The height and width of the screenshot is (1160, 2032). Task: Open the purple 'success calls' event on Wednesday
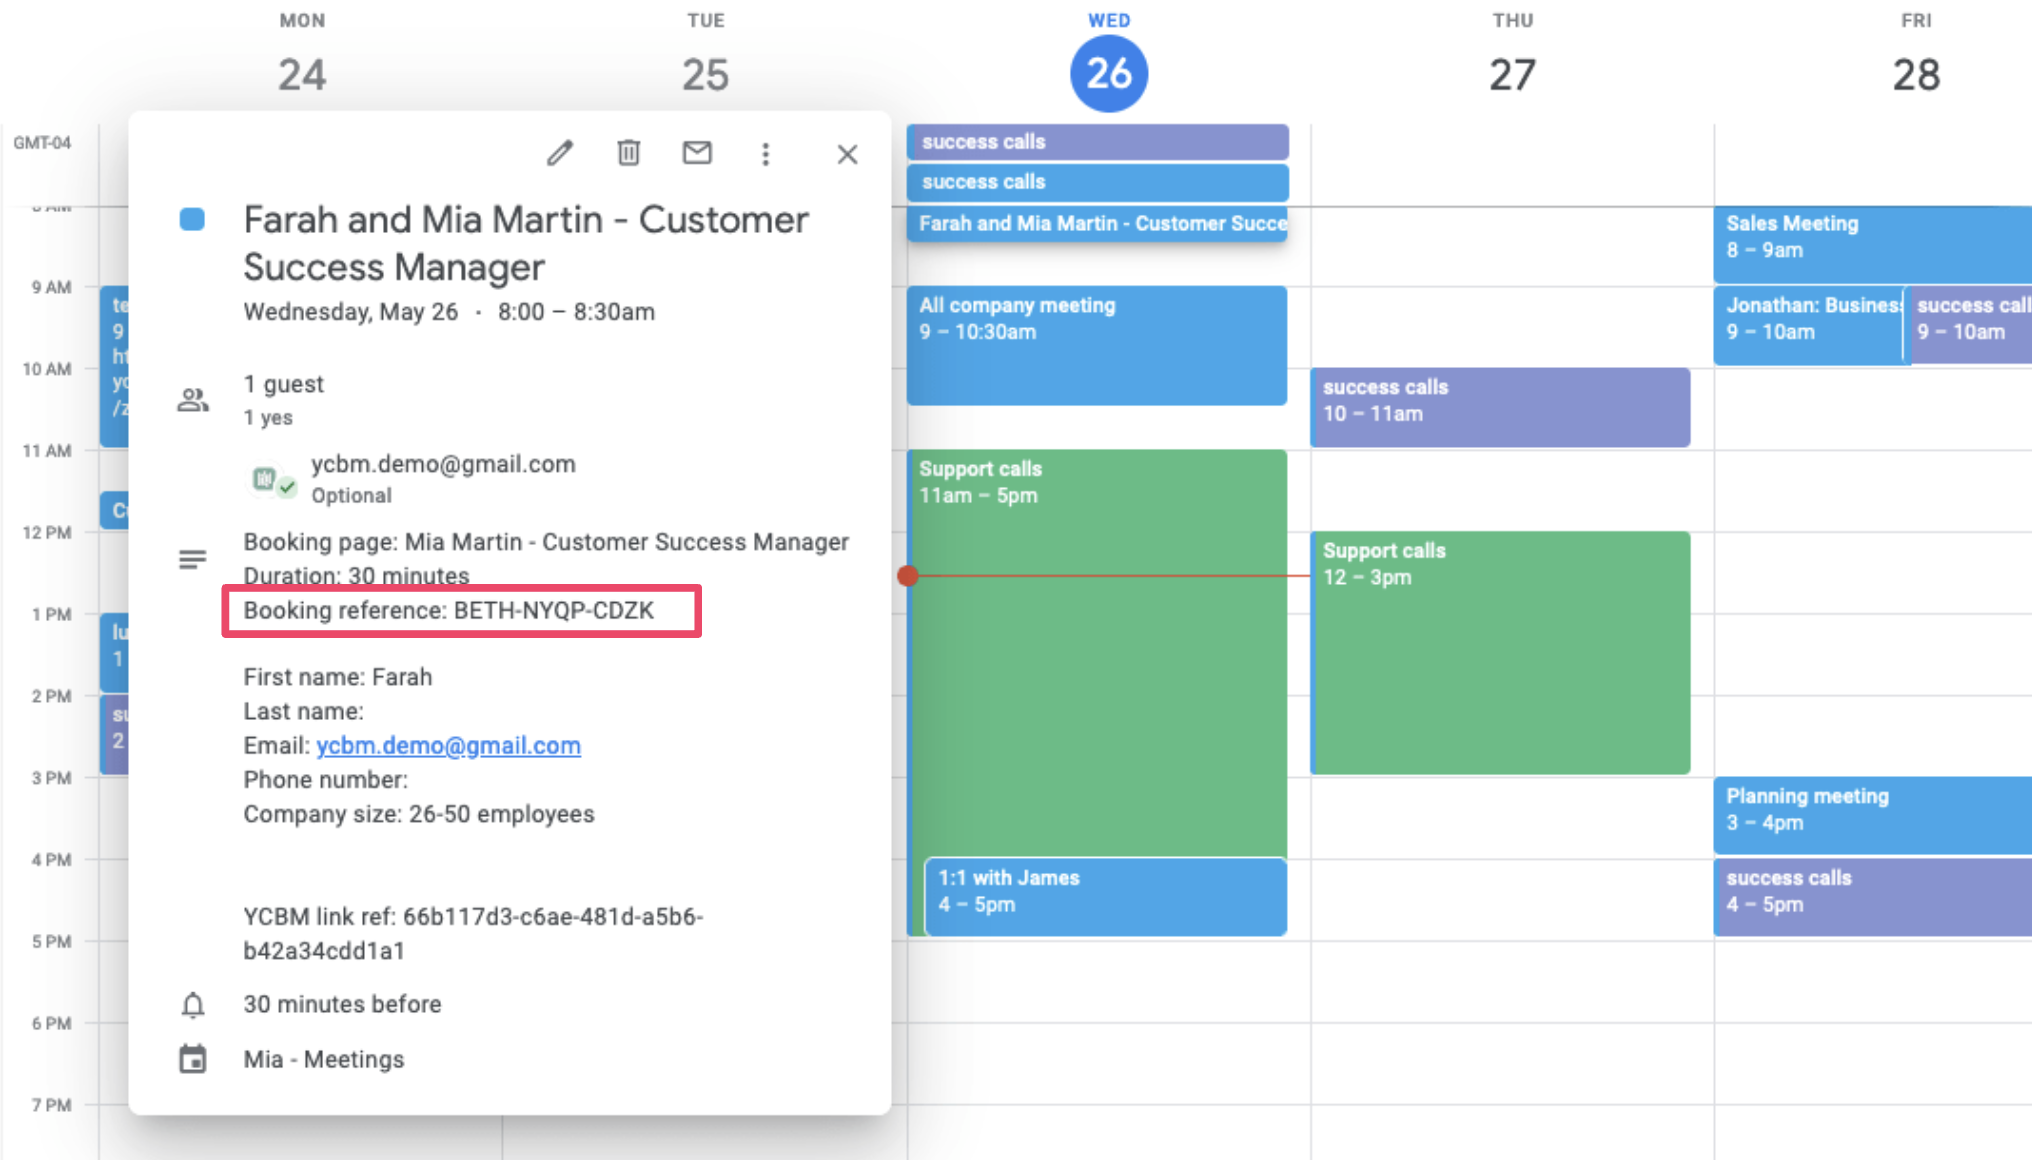(x=1097, y=142)
